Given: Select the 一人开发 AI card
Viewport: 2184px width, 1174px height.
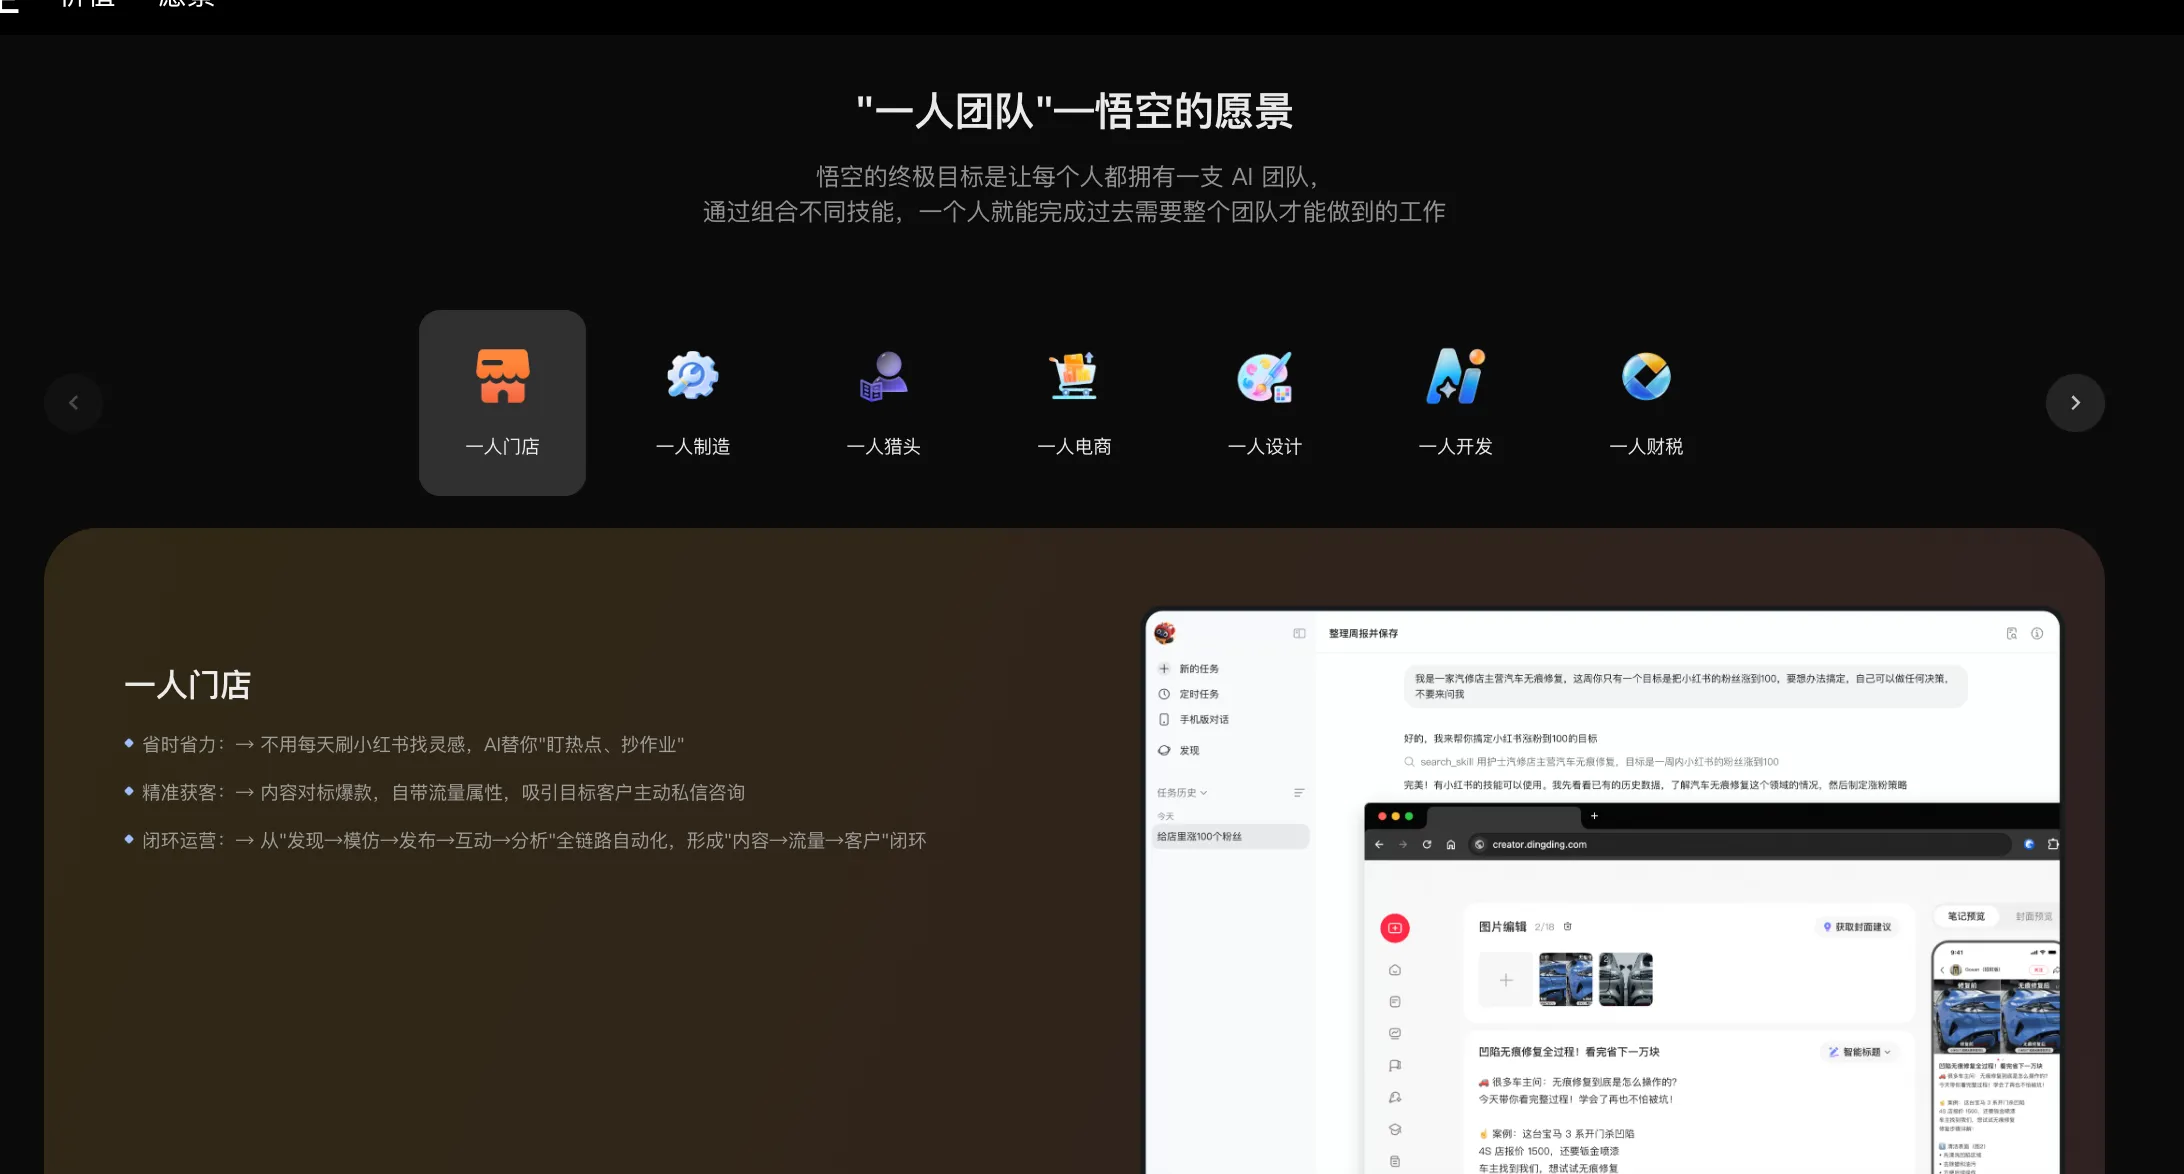Looking at the screenshot, I should pos(1456,402).
